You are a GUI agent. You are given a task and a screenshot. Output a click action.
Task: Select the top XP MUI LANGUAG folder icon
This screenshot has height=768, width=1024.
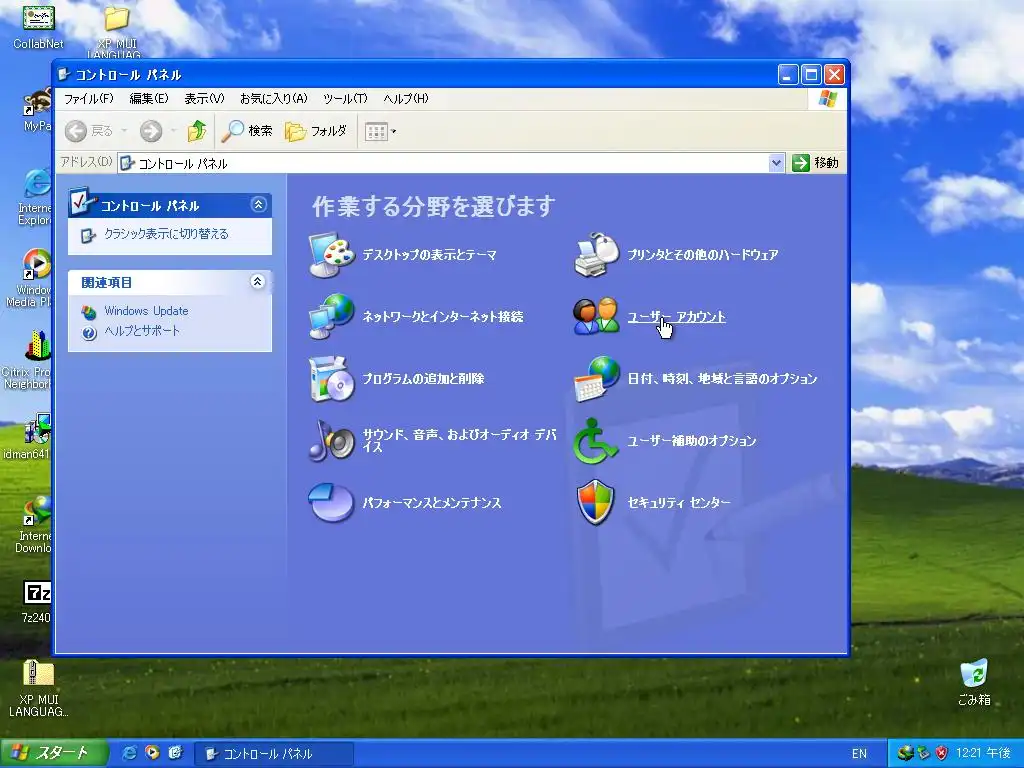pyautogui.click(x=116, y=29)
